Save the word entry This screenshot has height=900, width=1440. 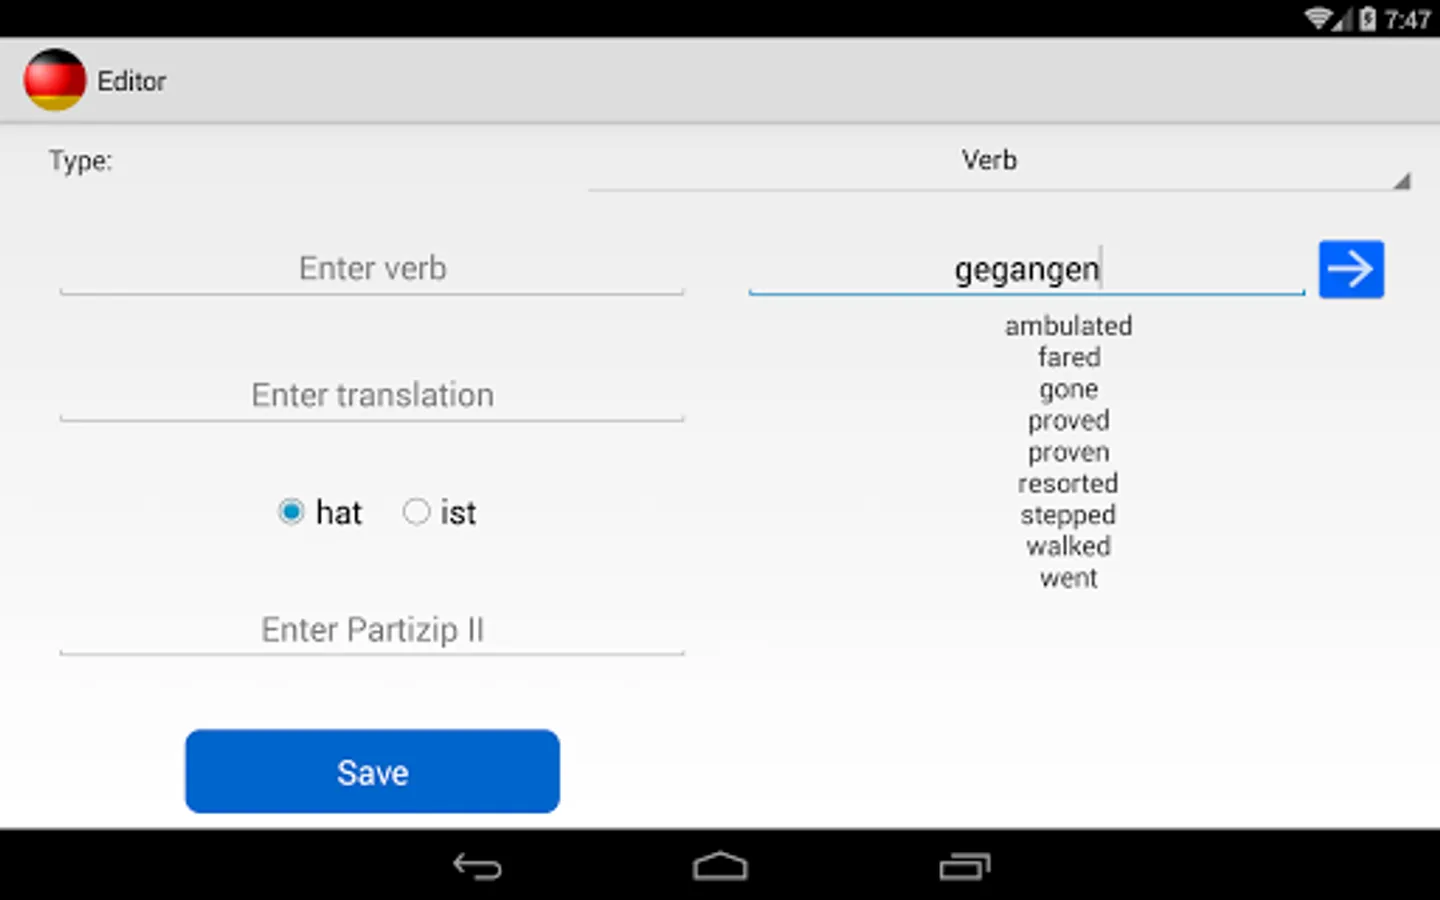pos(372,771)
